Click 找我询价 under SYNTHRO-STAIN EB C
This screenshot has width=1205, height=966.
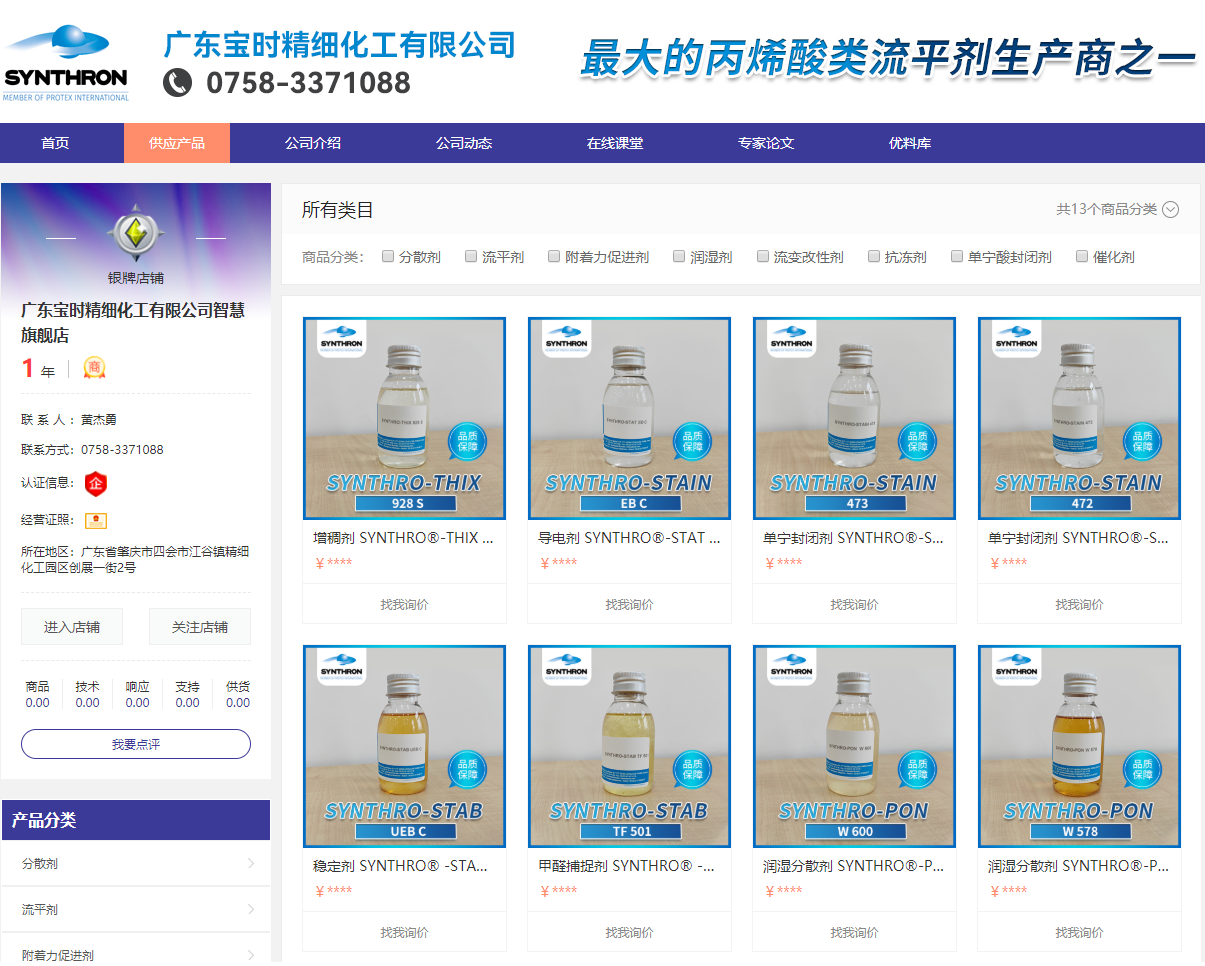(x=629, y=604)
